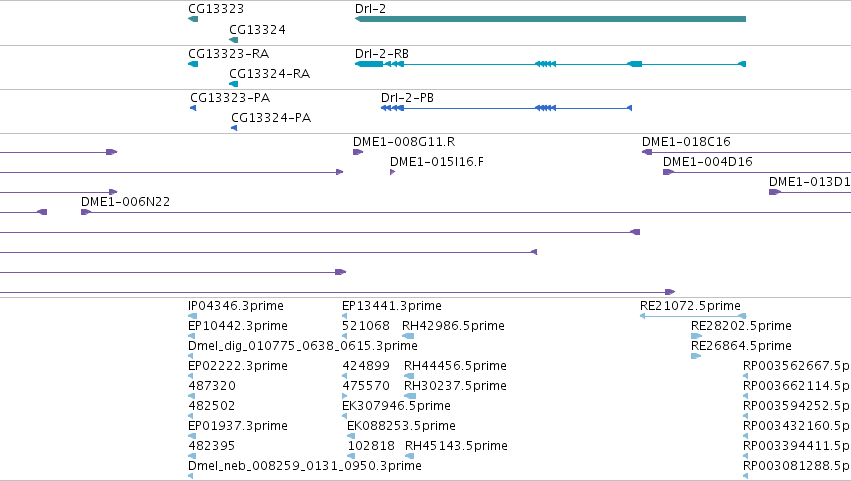Click the EP01937.3prime feature label
851x481 pixels.
(238, 426)
